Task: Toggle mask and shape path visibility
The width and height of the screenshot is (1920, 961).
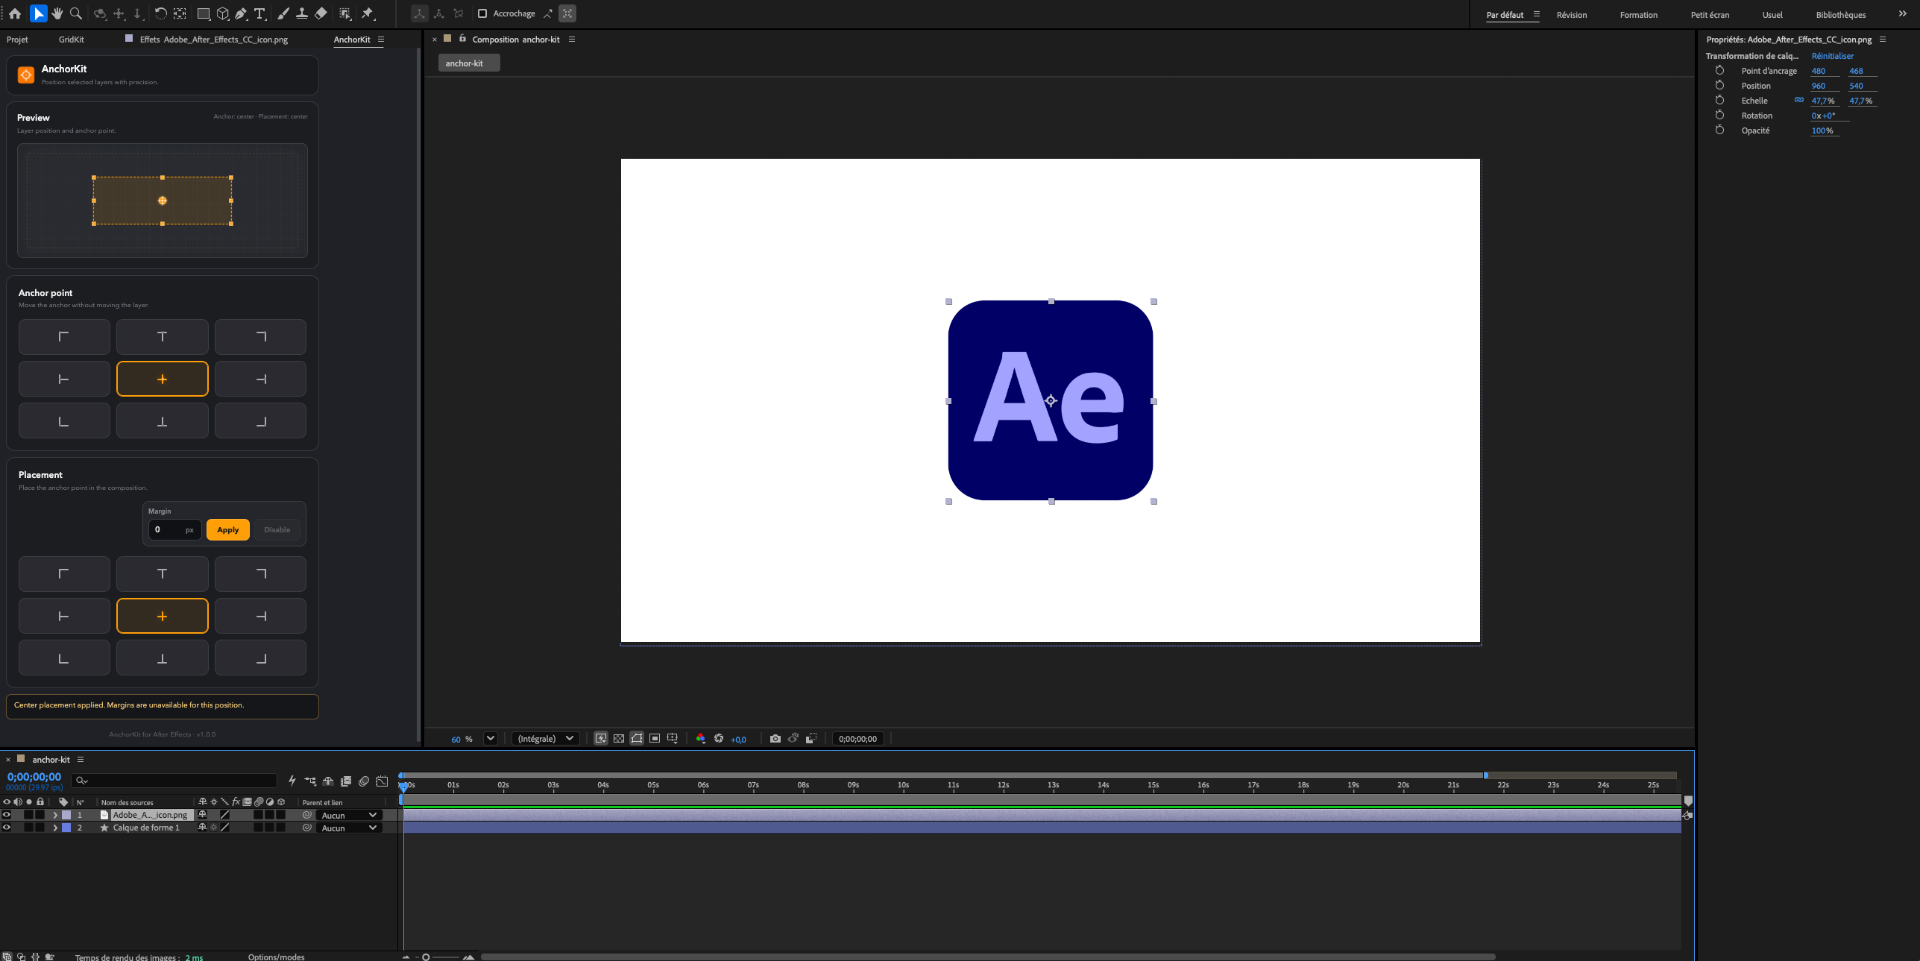Action: pos(637,739)
